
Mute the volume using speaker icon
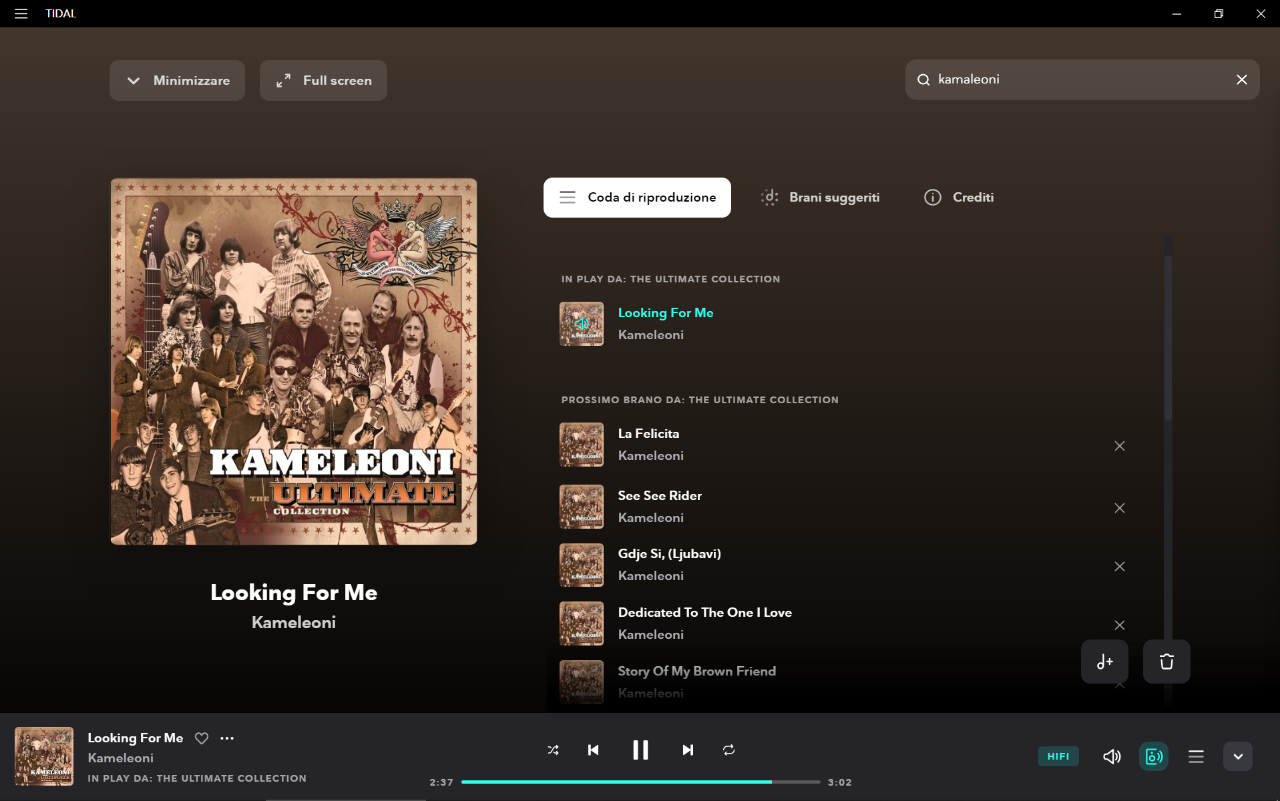click(1112, 757)
